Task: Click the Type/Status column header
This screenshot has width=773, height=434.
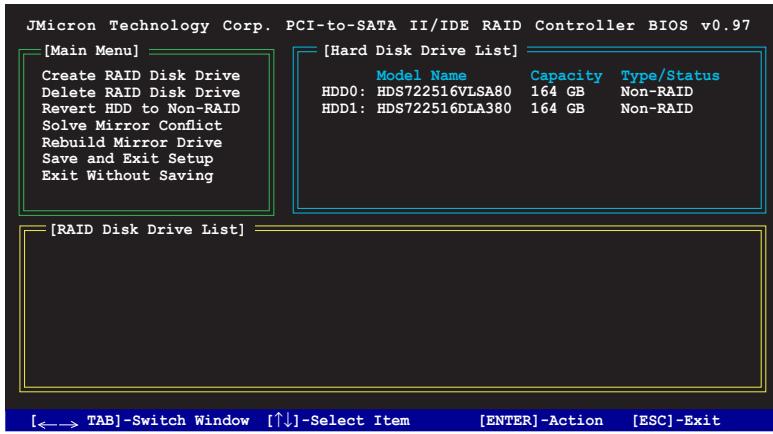Action: click(670, 75)
